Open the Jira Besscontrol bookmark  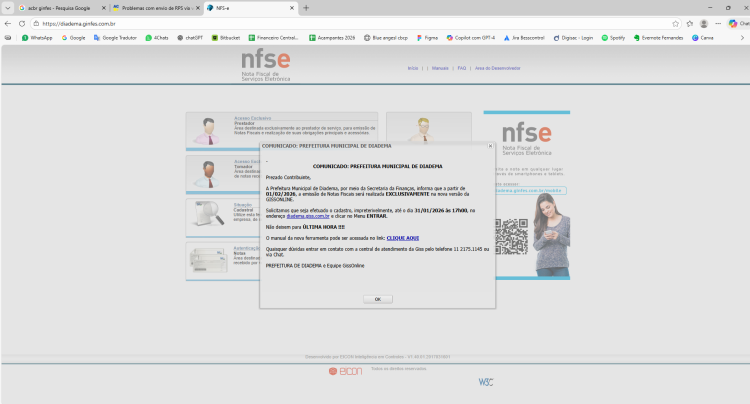point(524,38)
